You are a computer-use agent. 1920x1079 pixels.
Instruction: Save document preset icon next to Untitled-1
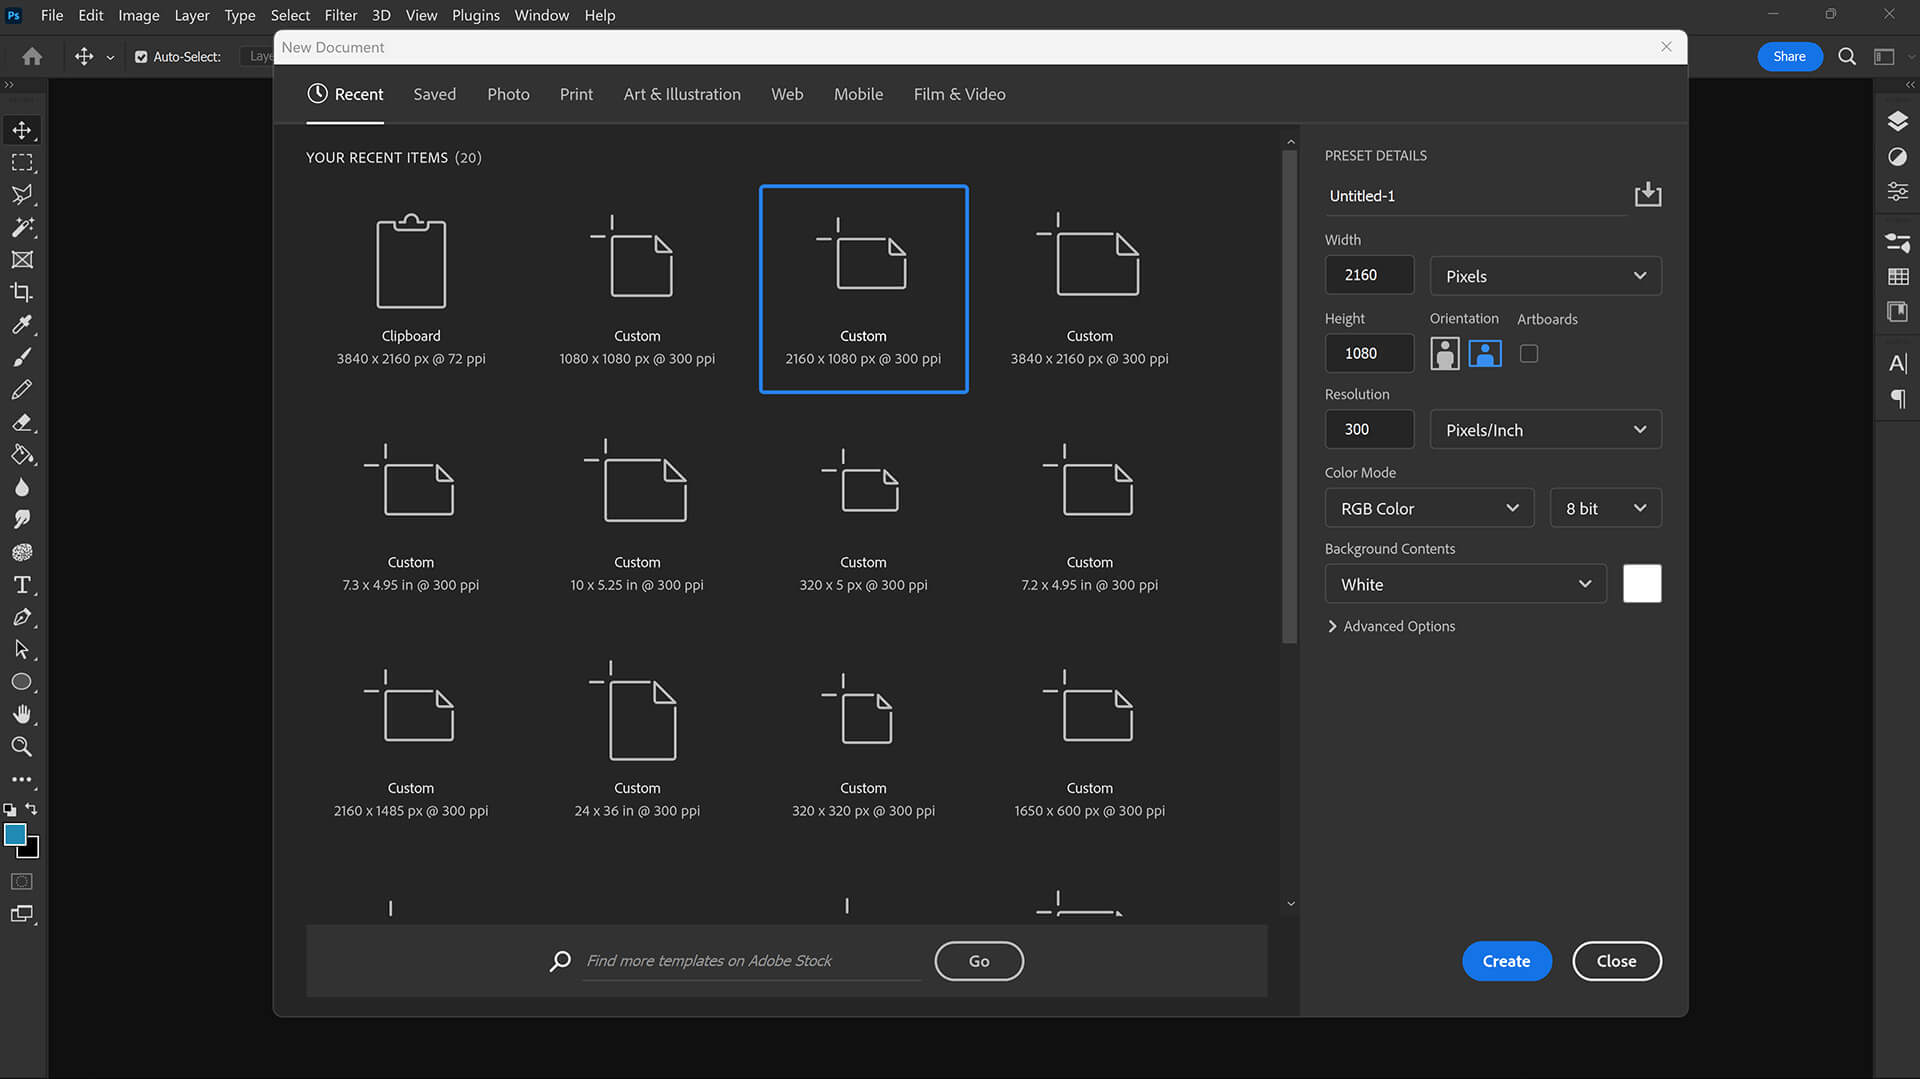(x=1647, y=194)
